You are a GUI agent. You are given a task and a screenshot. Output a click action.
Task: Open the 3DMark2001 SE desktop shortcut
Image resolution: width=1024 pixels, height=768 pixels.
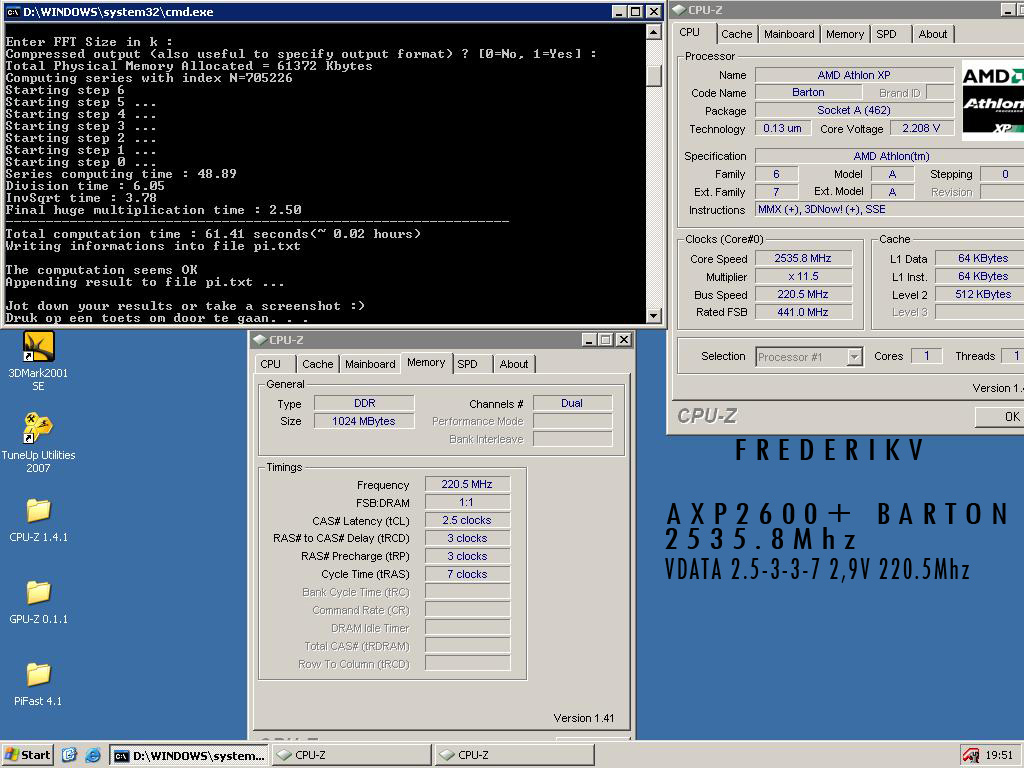[x=38, y=360]
